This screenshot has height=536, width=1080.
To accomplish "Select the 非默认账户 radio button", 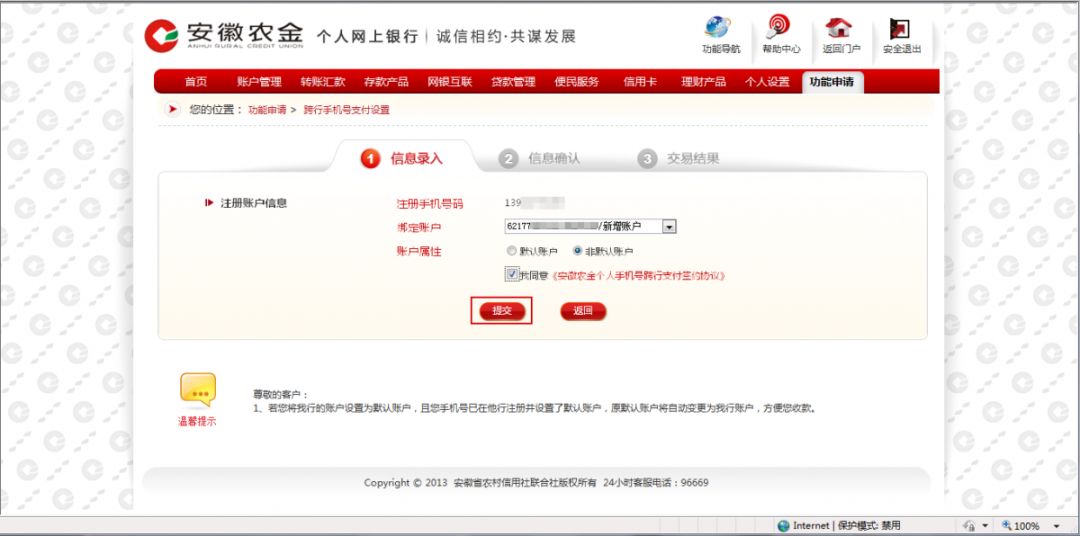I will tap(577, 251).
